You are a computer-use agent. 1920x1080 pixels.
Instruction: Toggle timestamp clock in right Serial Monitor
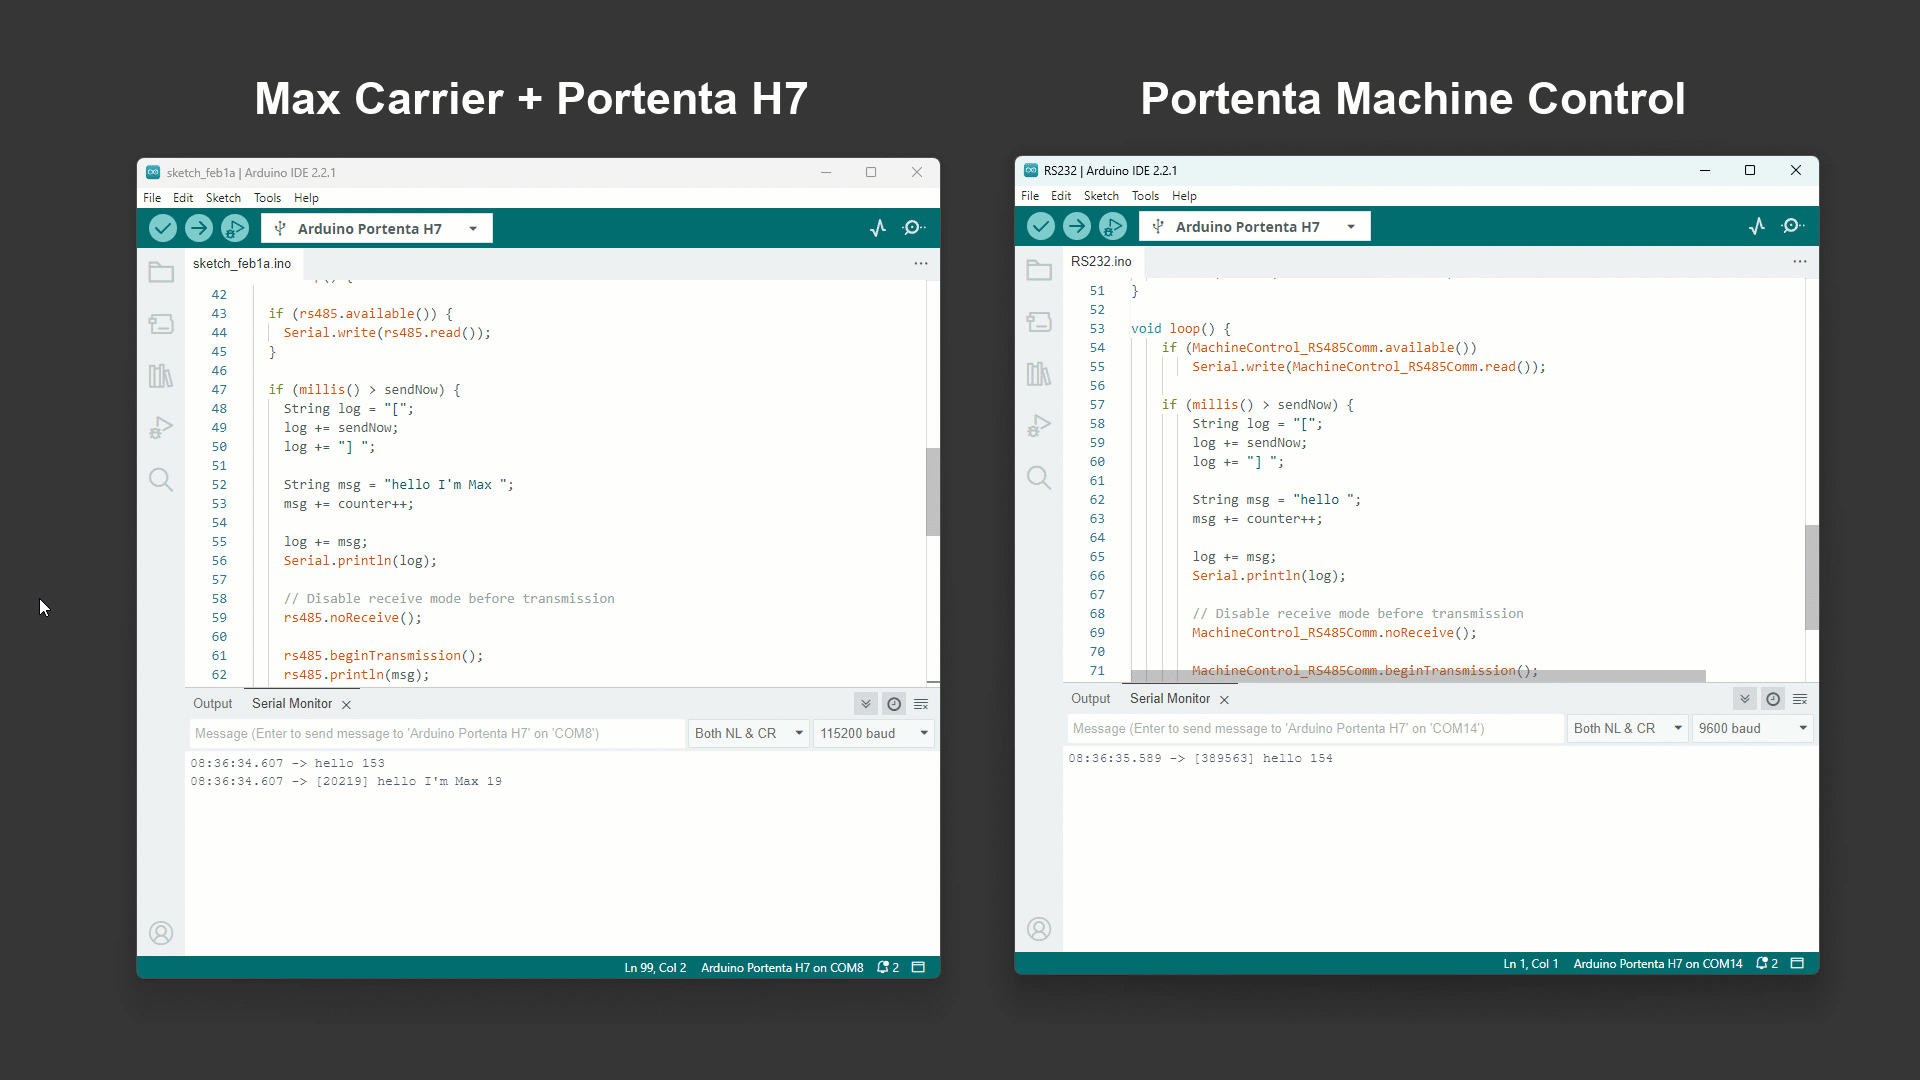tap(1773, 699)
